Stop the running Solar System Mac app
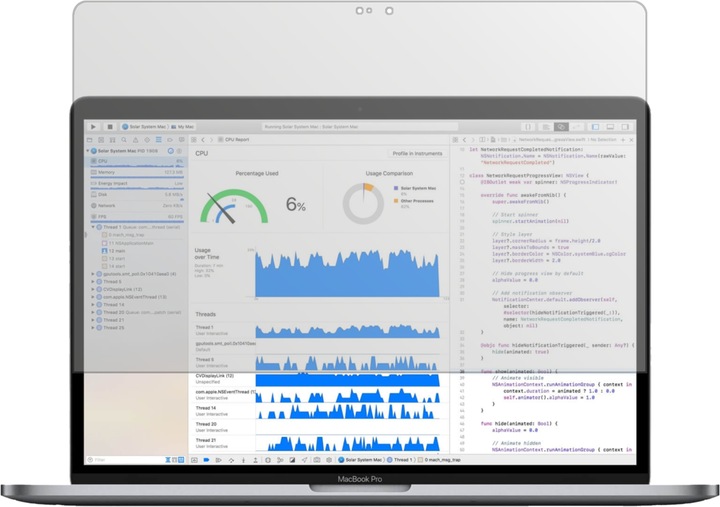The image size is (720, 507). (110, 127)
